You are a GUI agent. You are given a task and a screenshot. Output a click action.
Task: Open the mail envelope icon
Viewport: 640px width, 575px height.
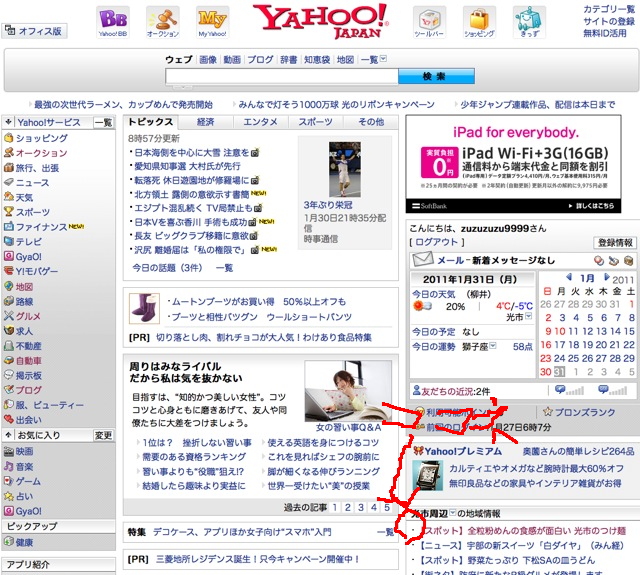coord(423,260)
